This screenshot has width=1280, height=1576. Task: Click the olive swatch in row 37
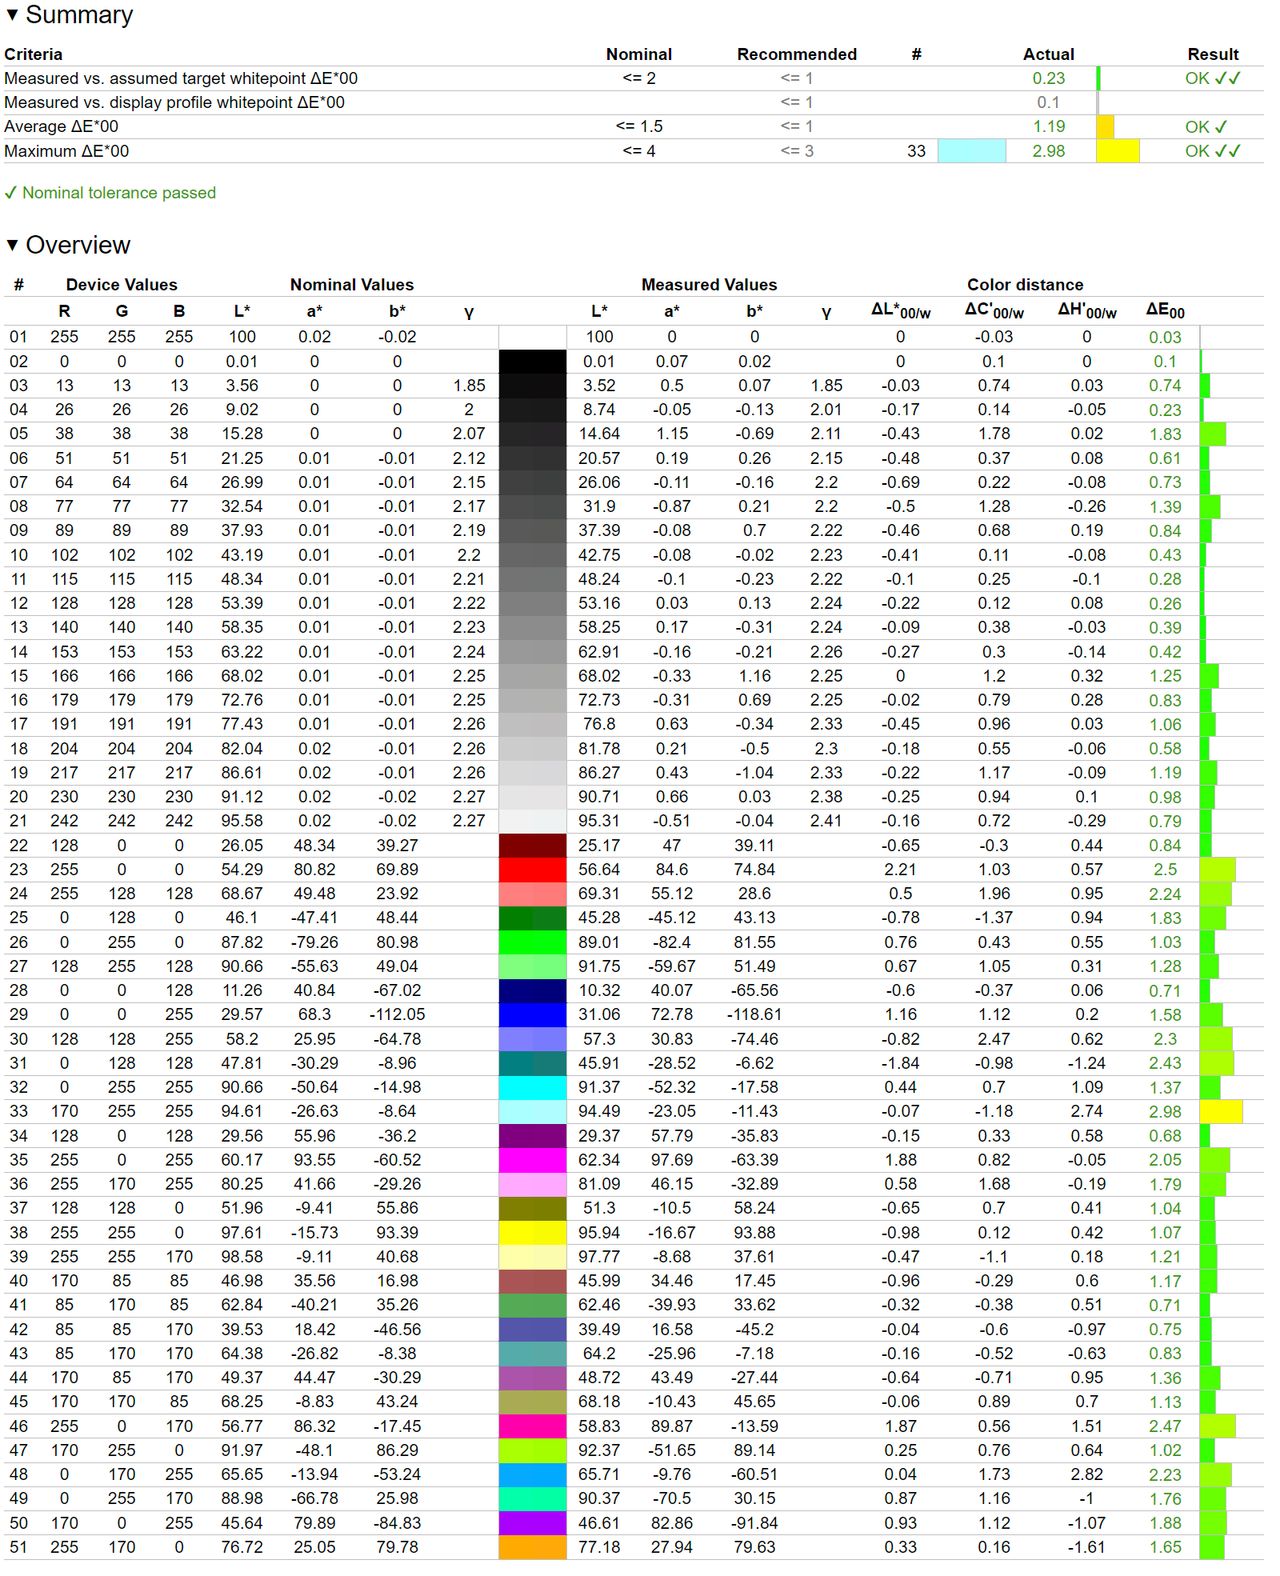532,1208
